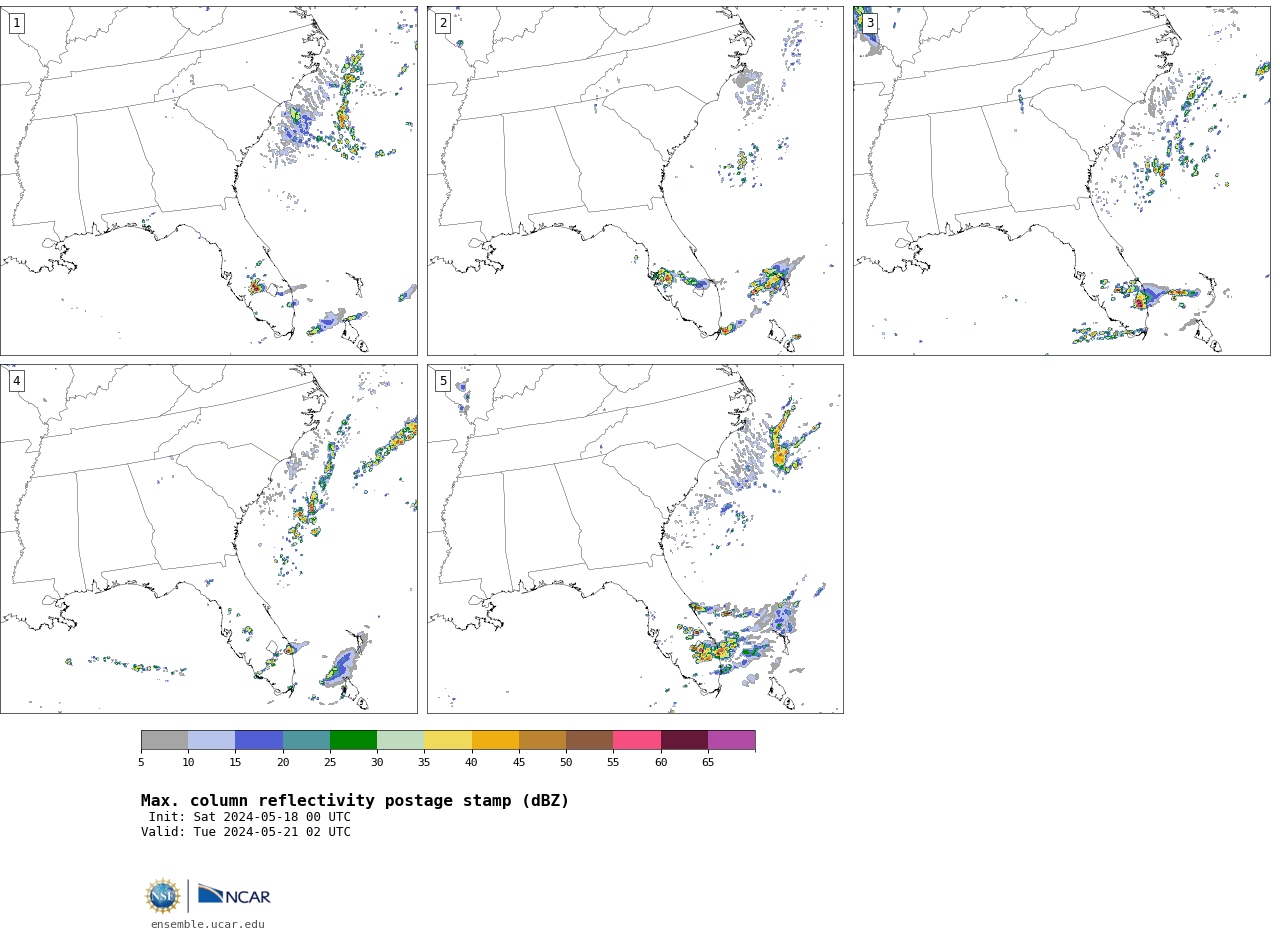Click colorbar tick label '50'

[x=566, y=763]
